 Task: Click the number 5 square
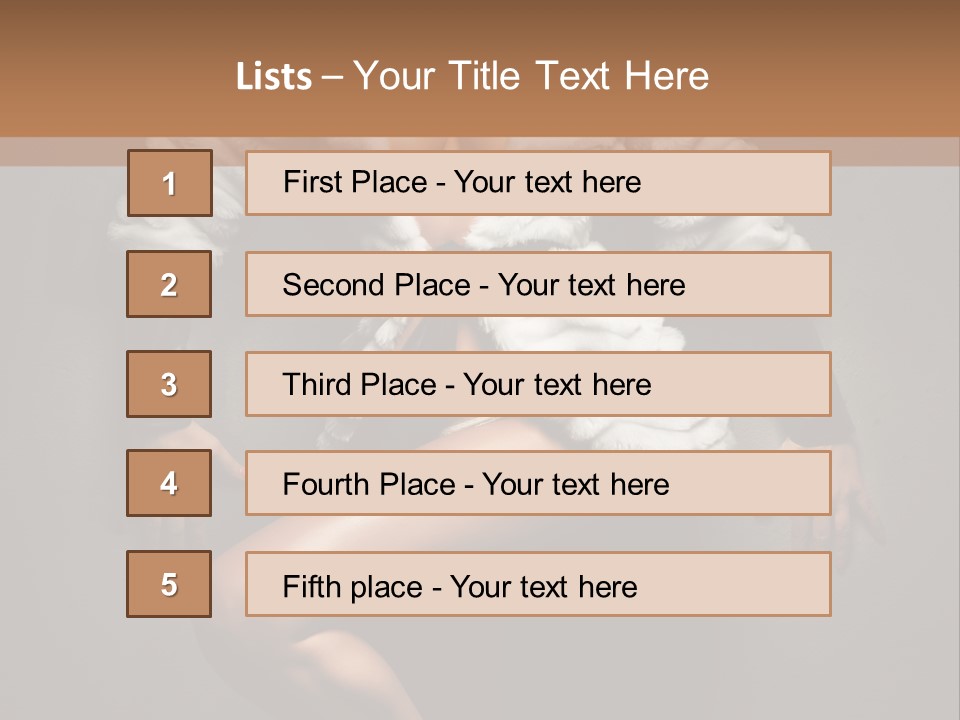(169, 584)
